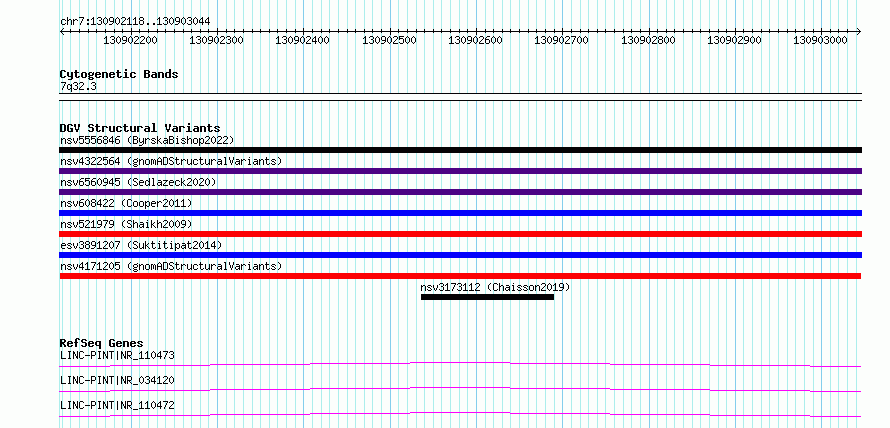Viewport: 890px width, 428px height.
Task: Open gene LINC-PINT|NR_110473 label
Action: click(x=117, y=356)
